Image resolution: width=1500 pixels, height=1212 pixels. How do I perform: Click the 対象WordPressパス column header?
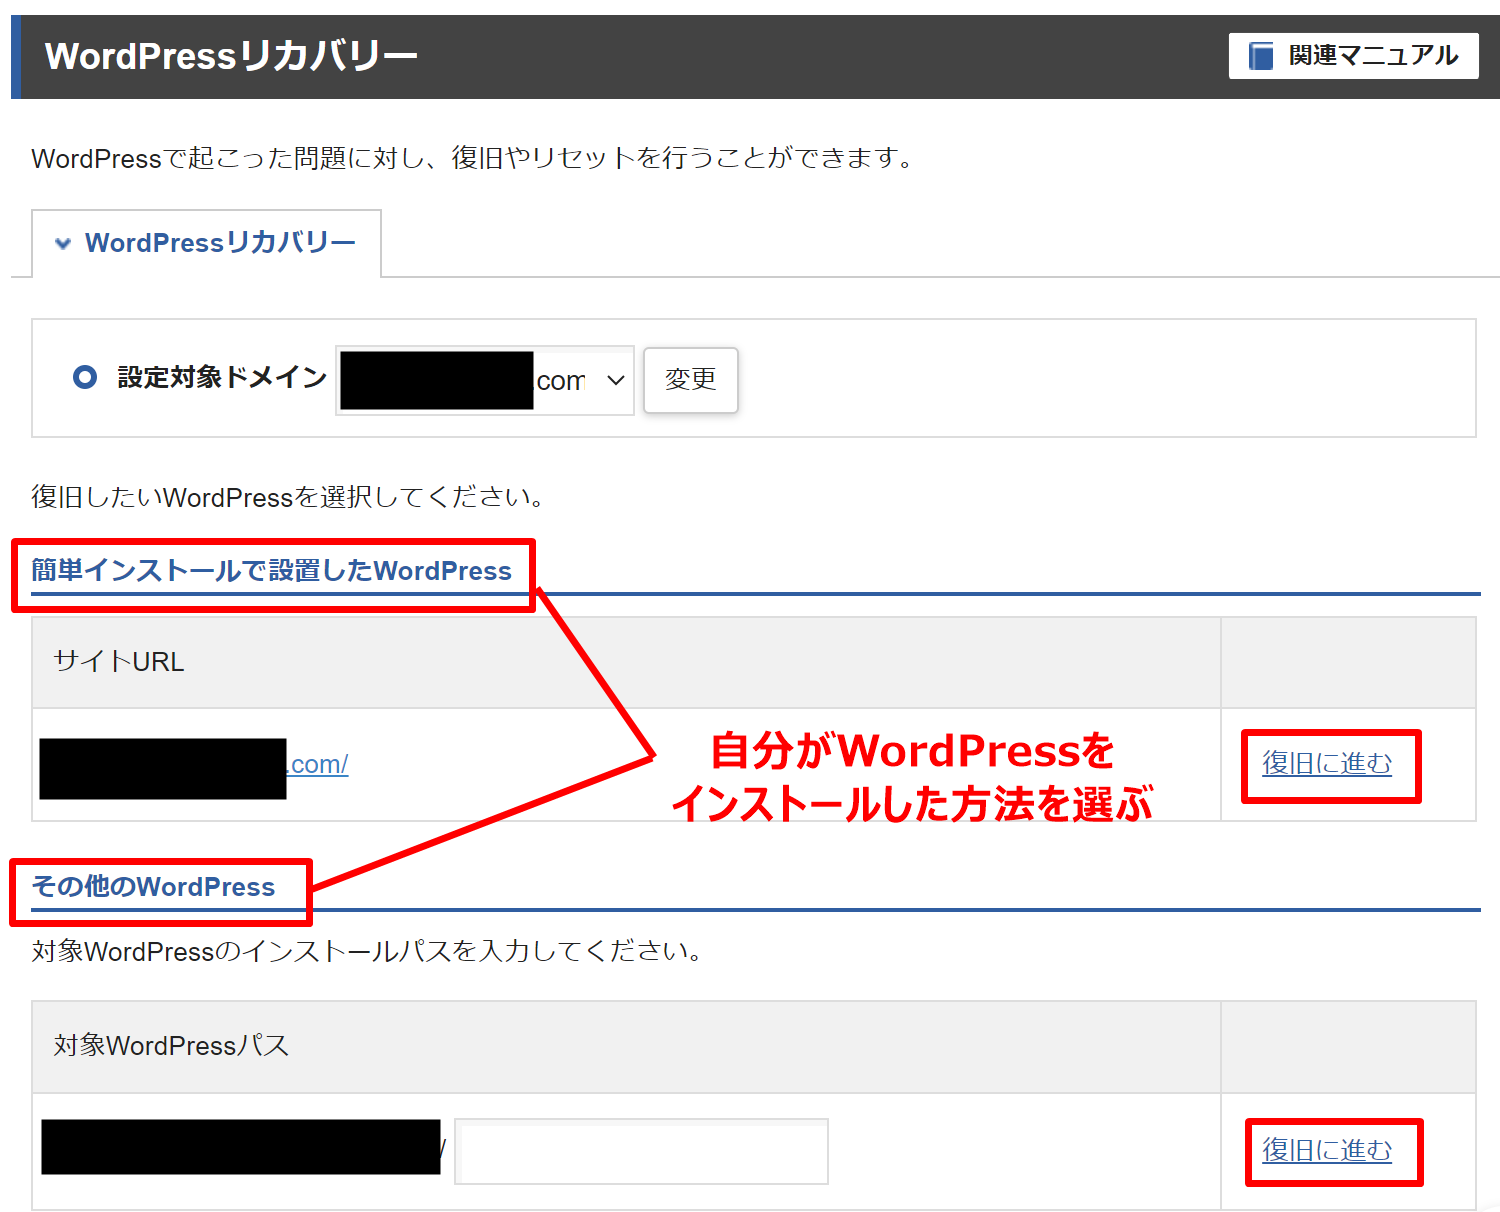click(x=626, y=1046)
